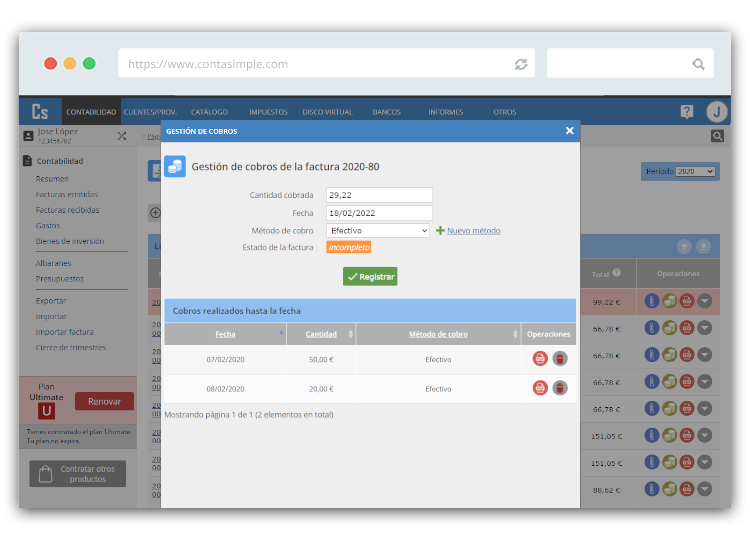
Task: Click the Cantidad cobrada input field
Action: 379,195
